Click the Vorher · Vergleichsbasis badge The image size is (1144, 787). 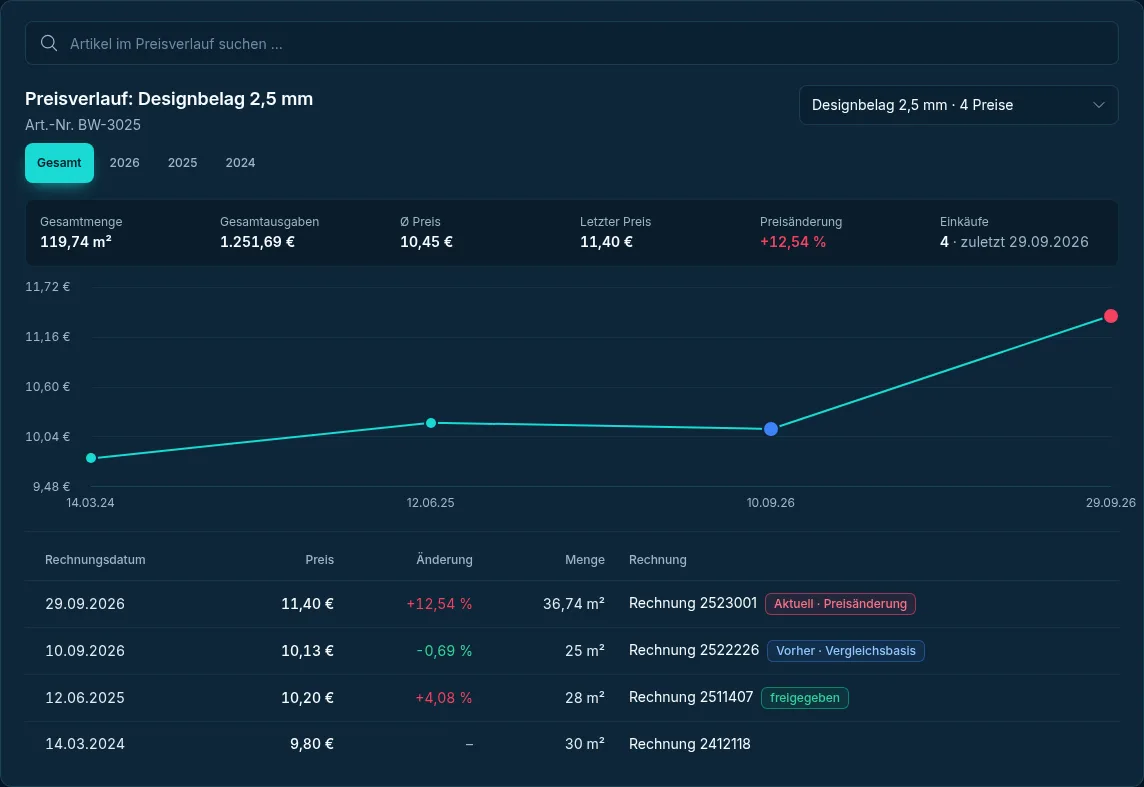click(846, 651)
